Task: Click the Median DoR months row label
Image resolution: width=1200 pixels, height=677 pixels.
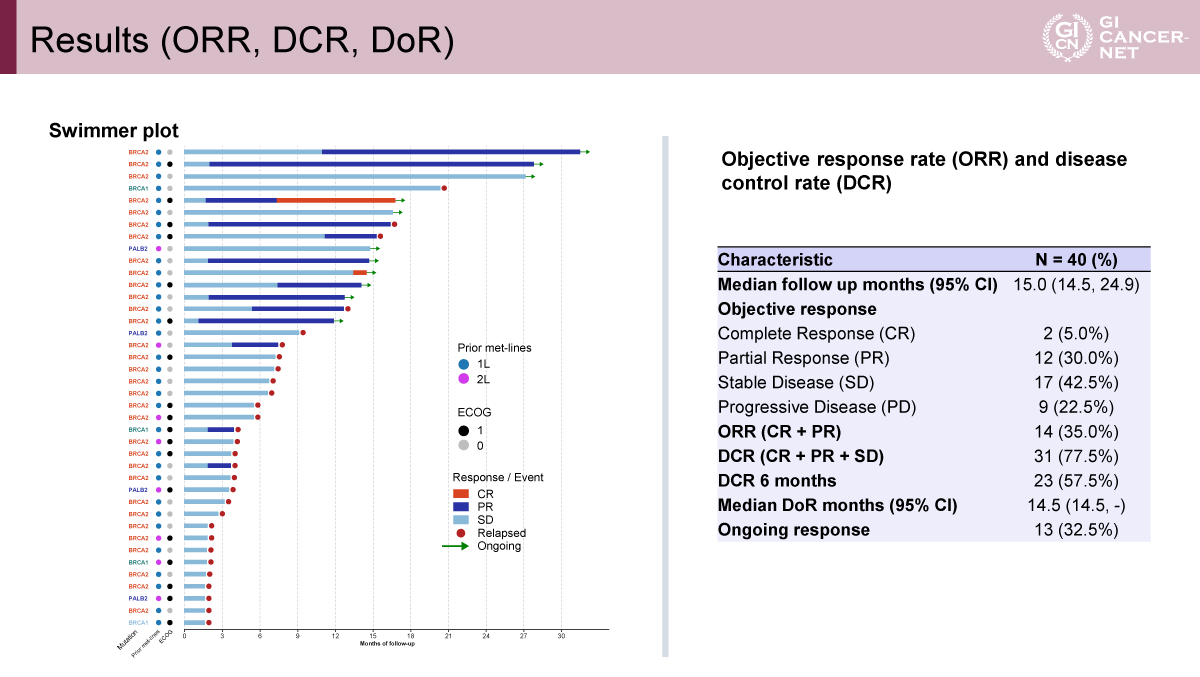Action: (x=837, y=505)
